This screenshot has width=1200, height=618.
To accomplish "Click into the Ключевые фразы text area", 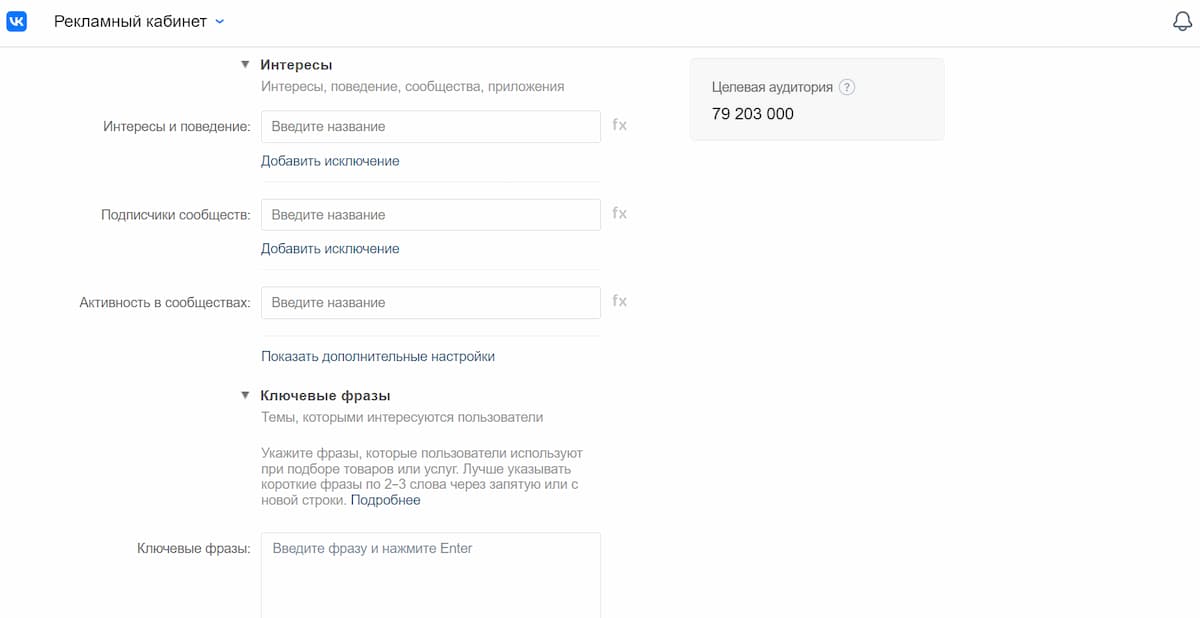I will [x=430, y=575].
